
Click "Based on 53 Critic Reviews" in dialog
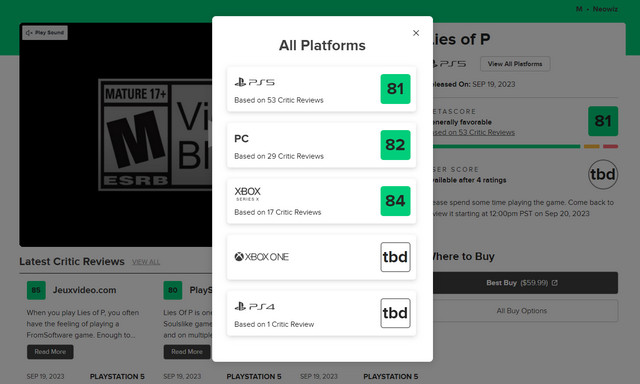click(x=279, y=100)
